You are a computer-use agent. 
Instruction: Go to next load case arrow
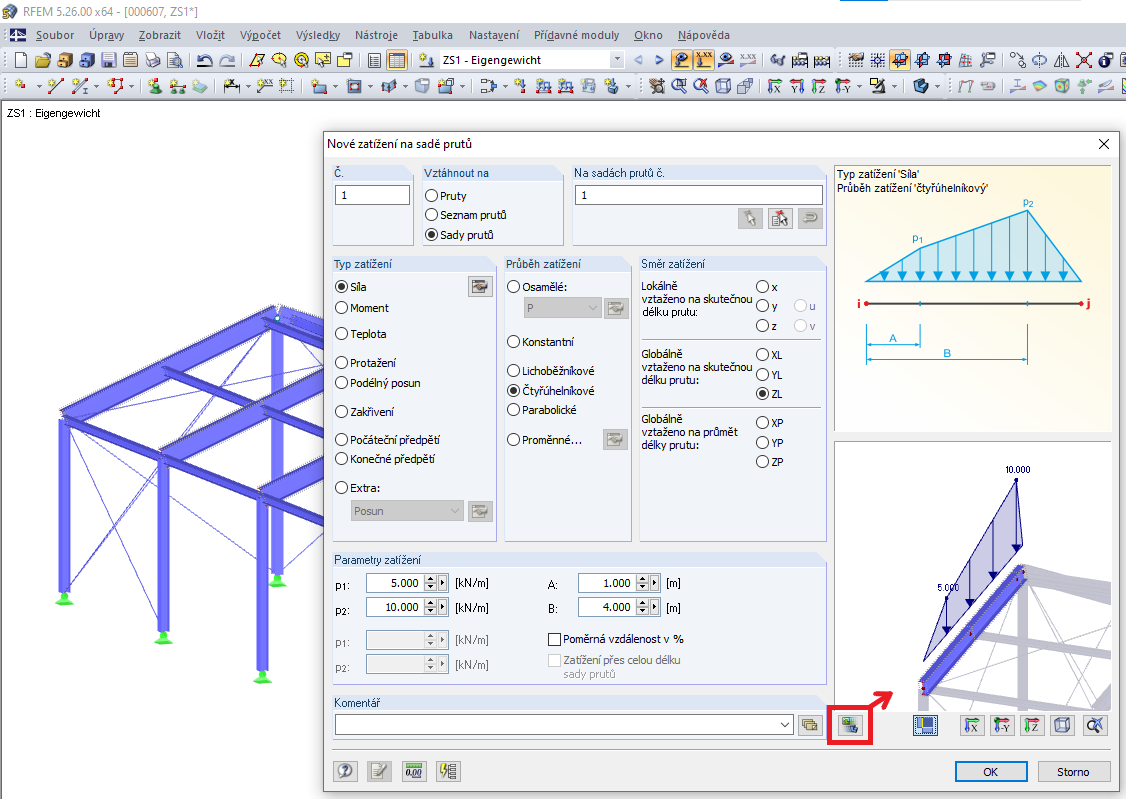tap(659, 60)
